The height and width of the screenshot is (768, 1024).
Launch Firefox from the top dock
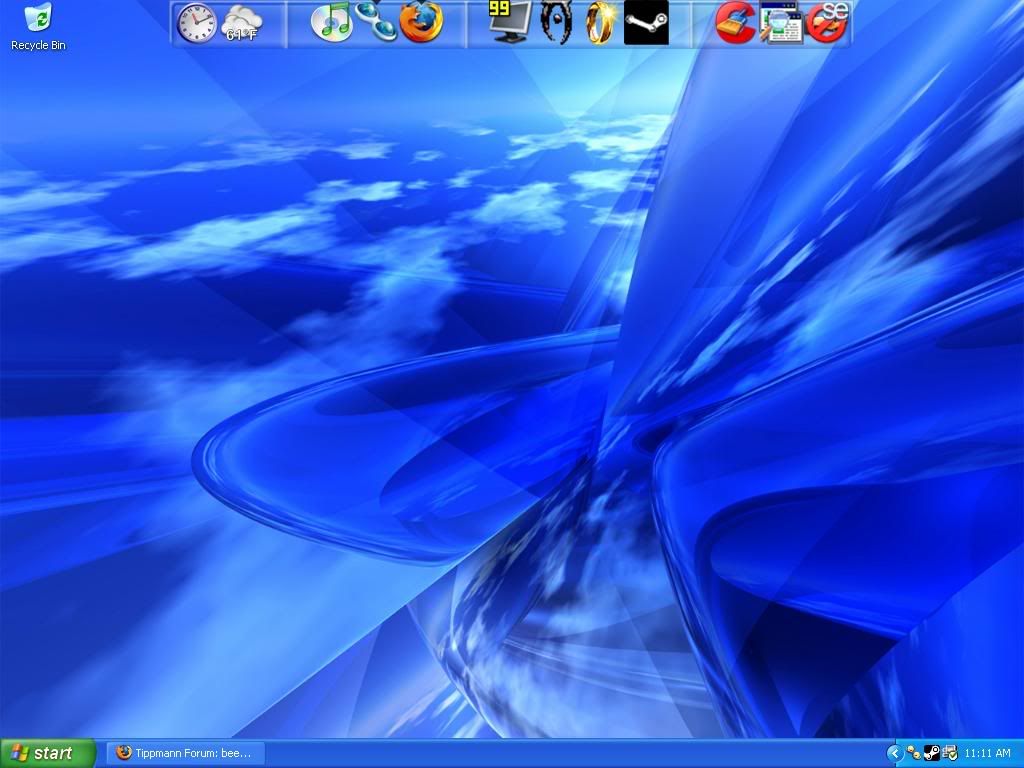(x=421, y=23)
